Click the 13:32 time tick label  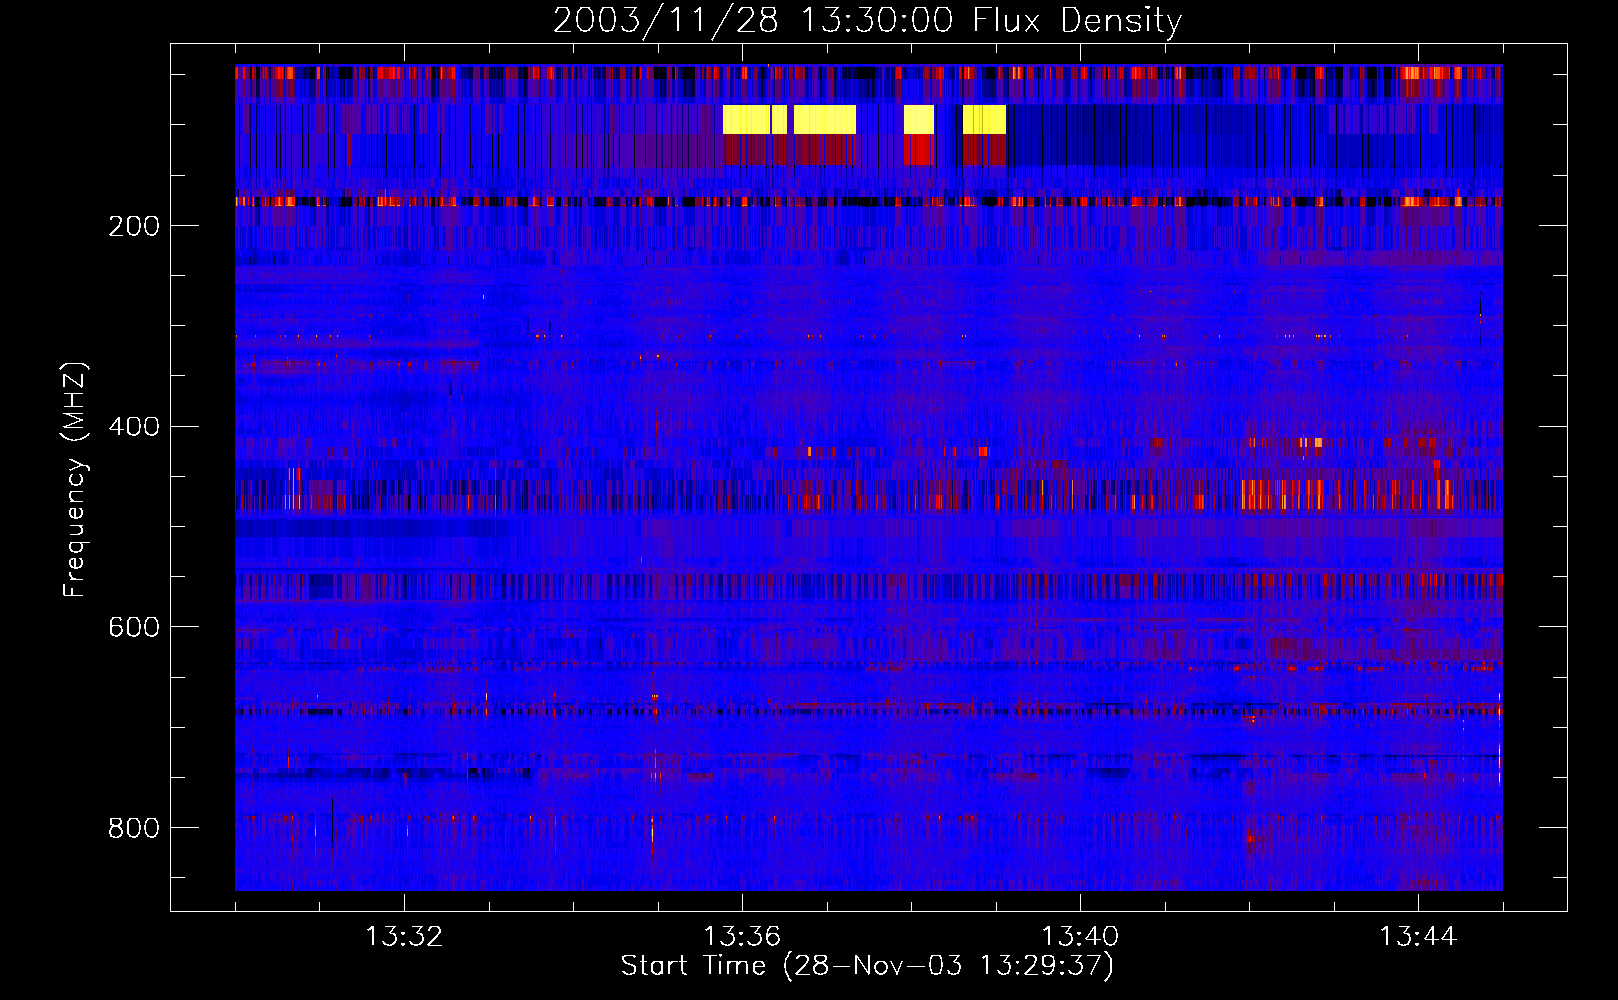(404, 937)
